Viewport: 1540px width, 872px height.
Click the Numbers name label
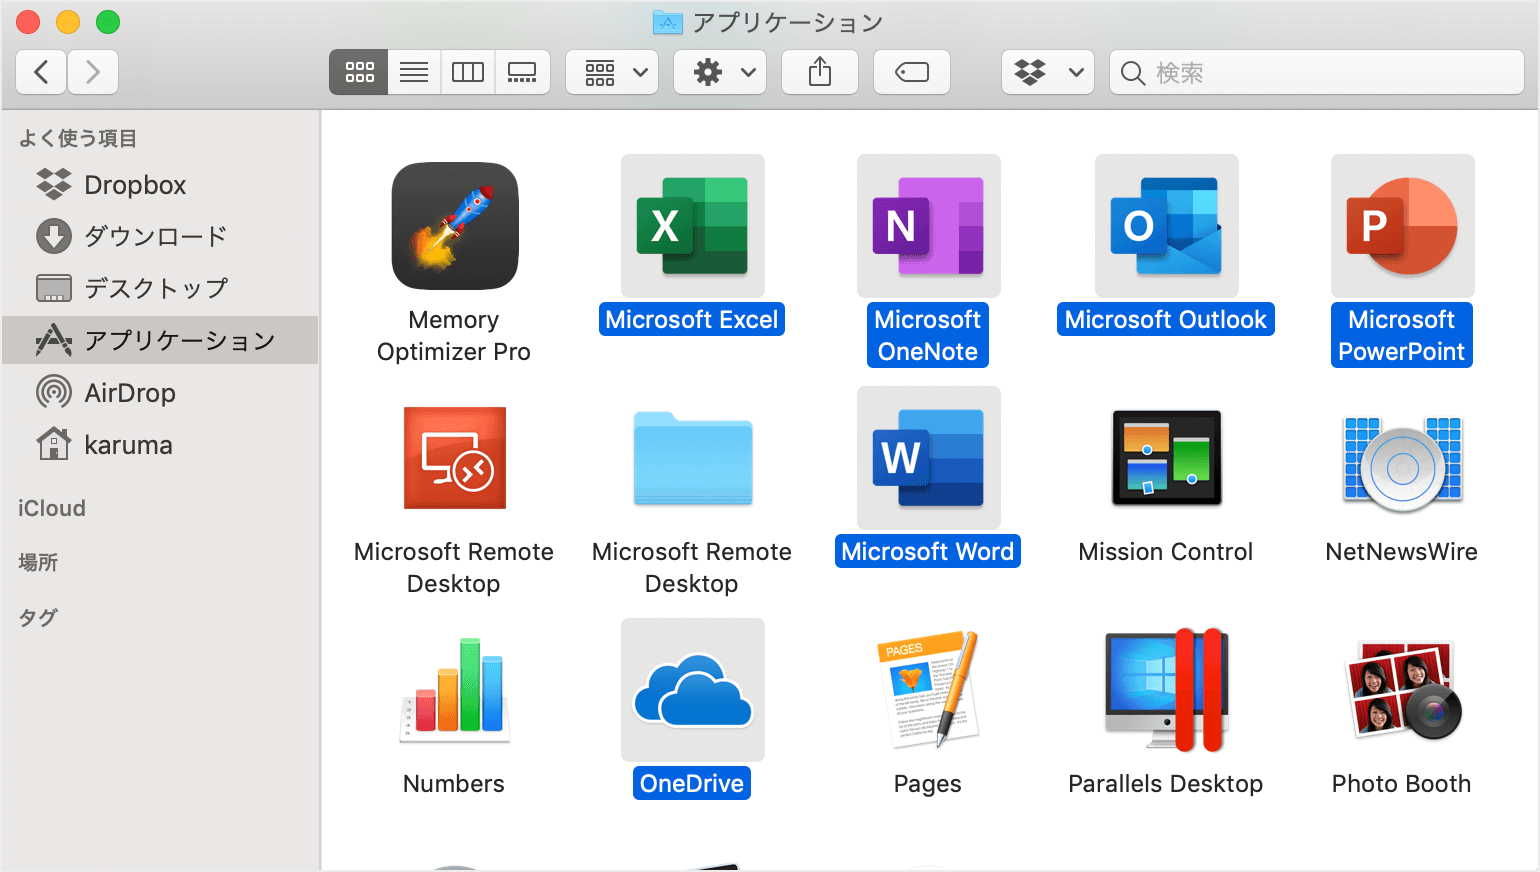pos(454,784)
